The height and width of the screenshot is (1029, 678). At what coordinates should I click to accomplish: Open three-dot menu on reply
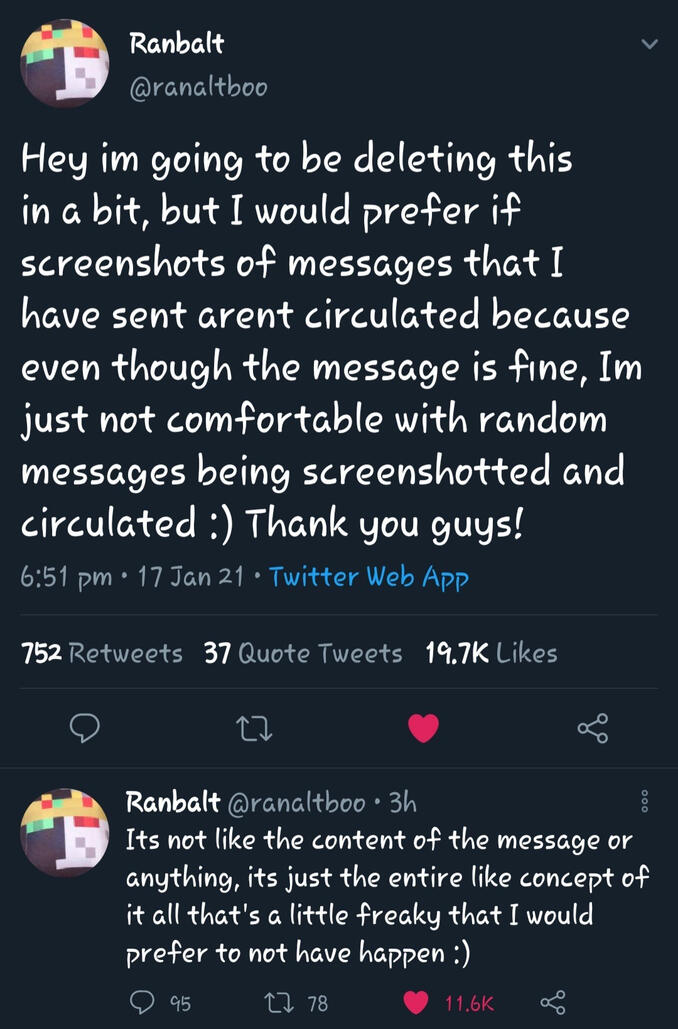(645, 801)
